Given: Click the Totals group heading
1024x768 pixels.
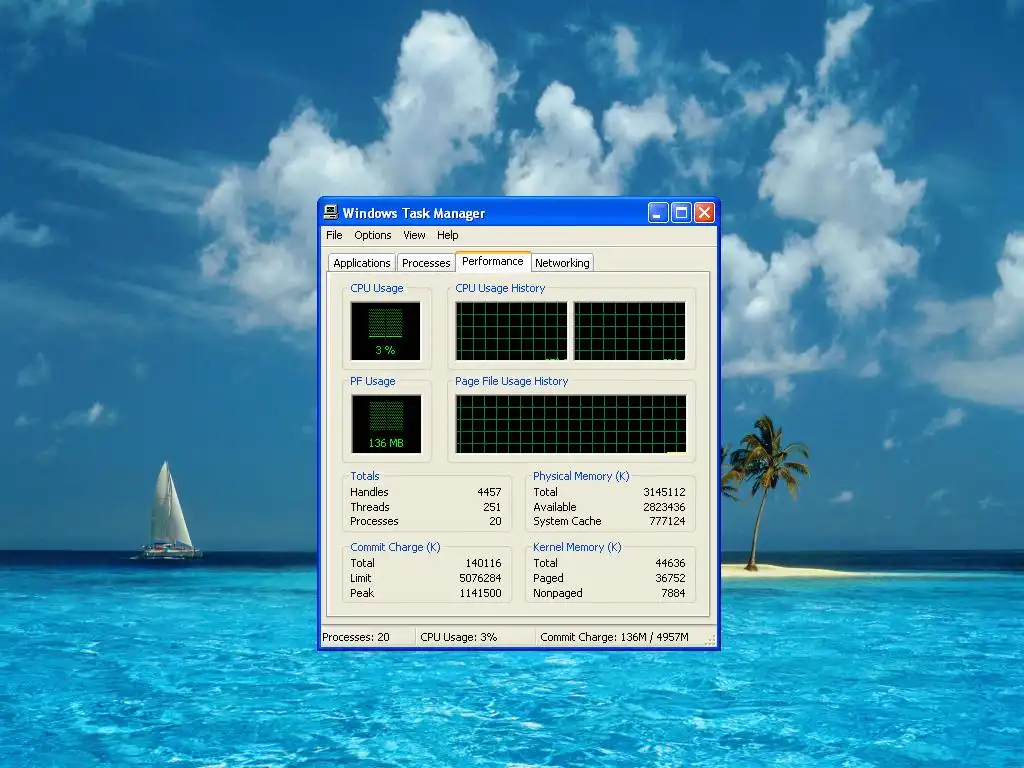Looking at the screenshot, I should (364, 476).
